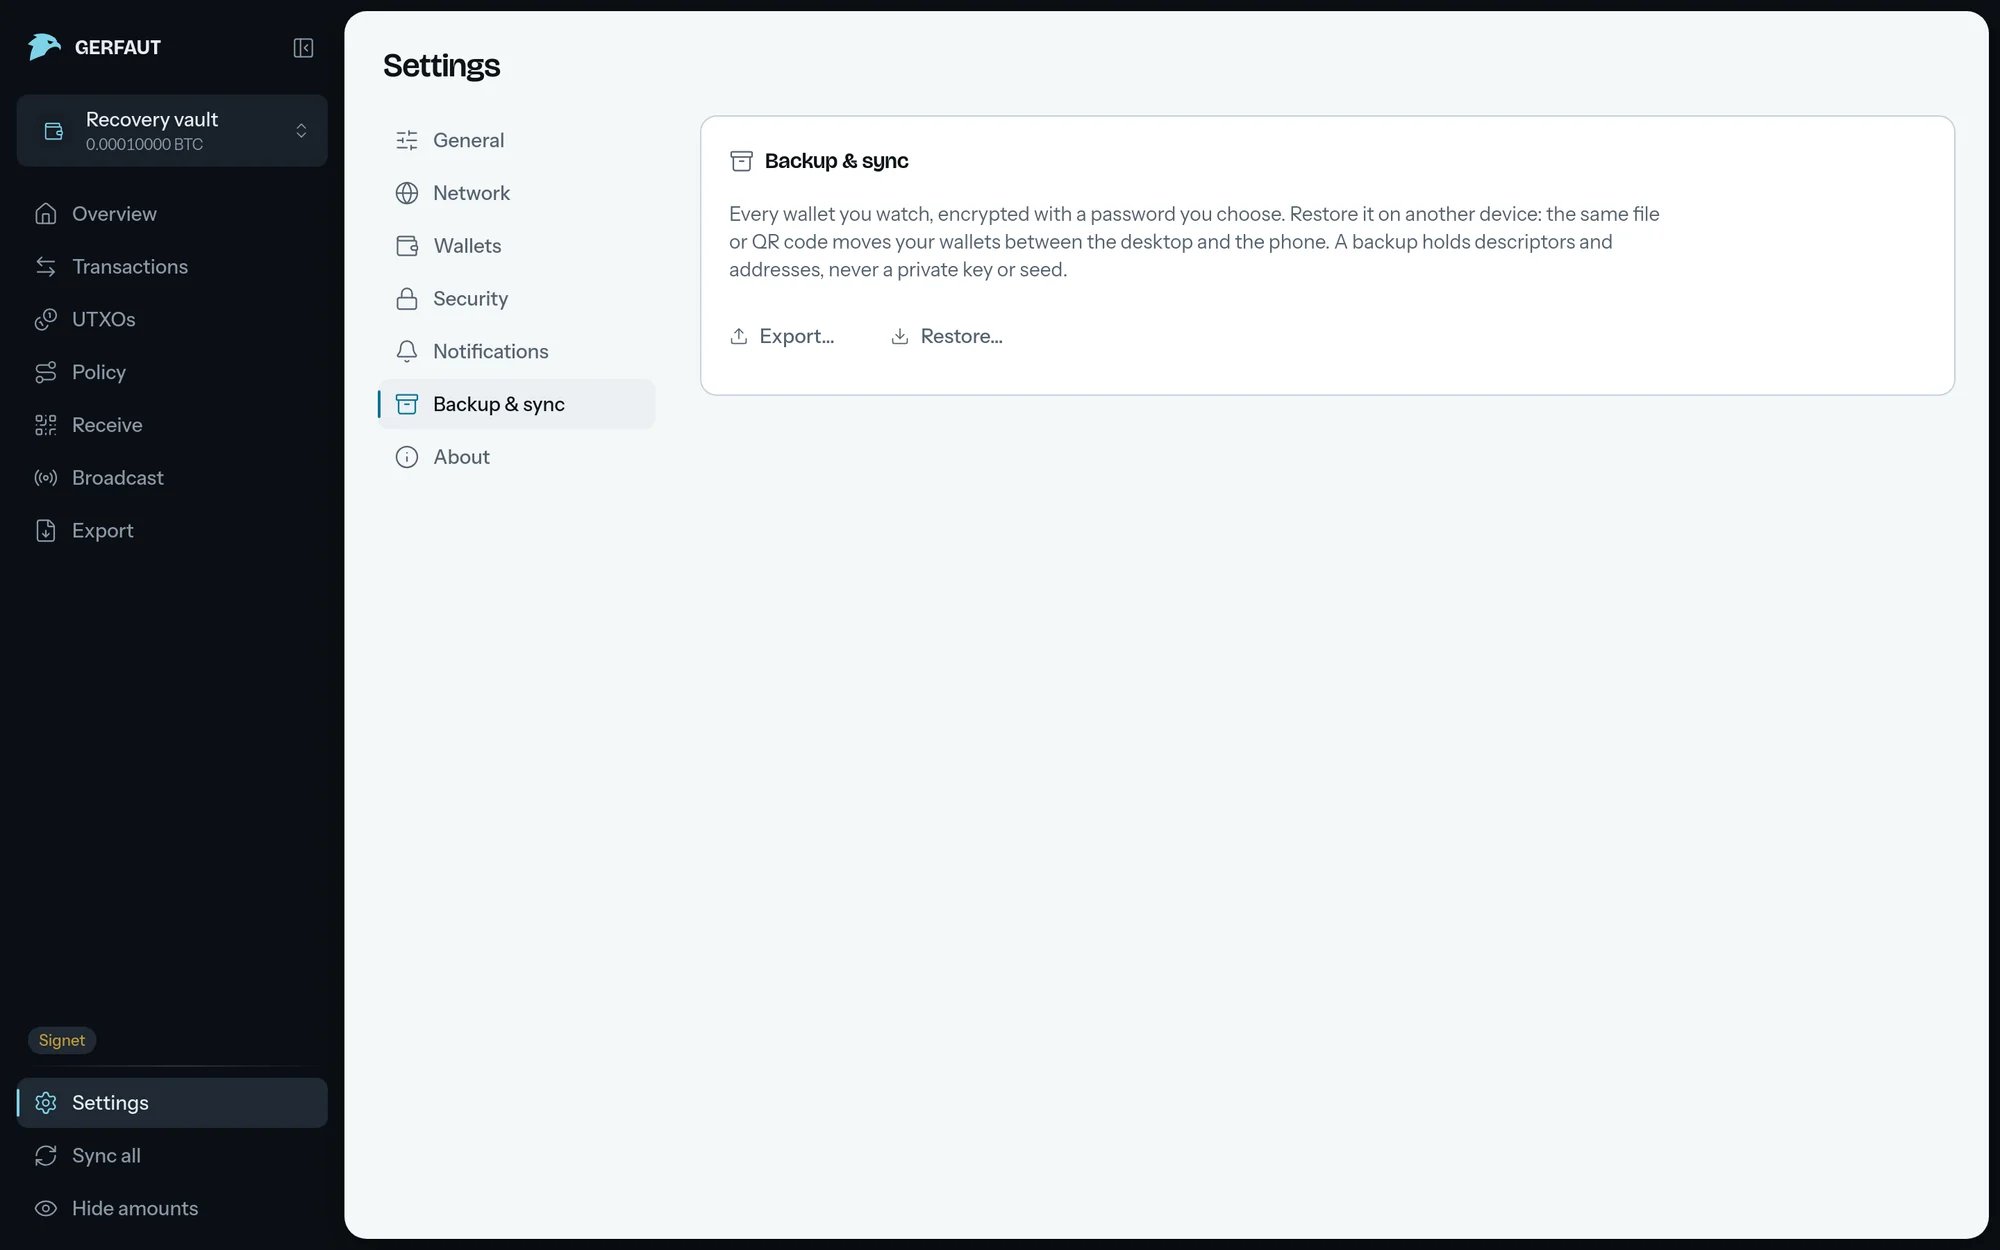Viewport: 2000px width, 1250px height.
Task: Click the 0.00010000 BTC balance text
Action: [x=144, y=144]
